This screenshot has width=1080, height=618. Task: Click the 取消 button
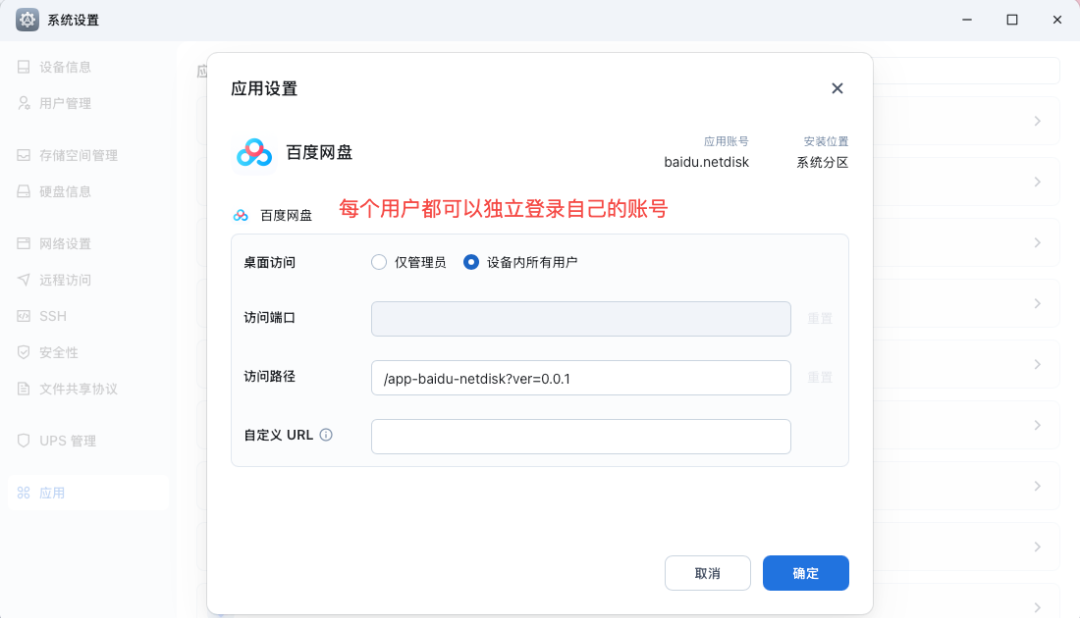pos(707,573)
